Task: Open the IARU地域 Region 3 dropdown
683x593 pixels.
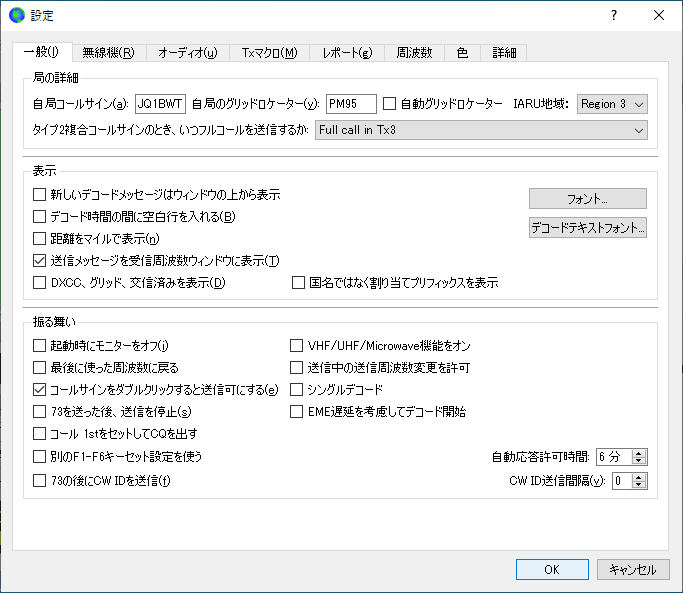Action: pos(611,104)
